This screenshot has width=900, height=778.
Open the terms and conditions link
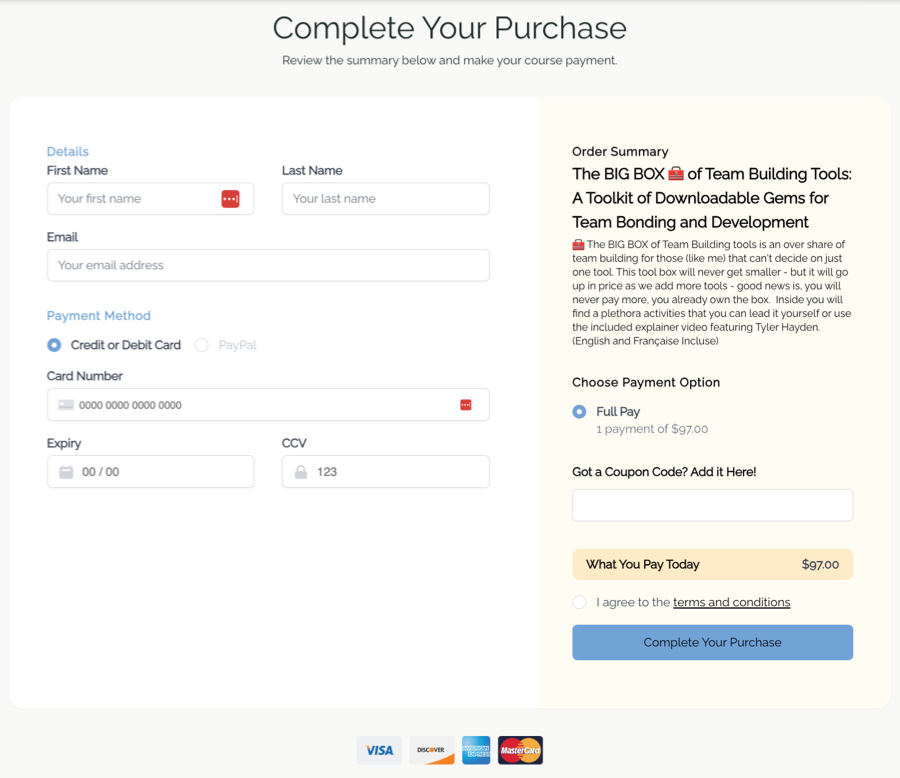coord(731,602)
